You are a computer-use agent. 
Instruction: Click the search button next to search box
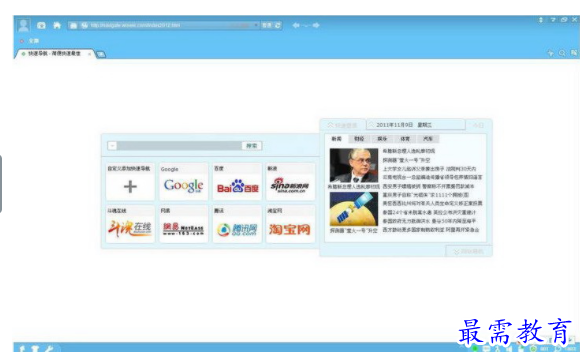(x=252, y=146)
